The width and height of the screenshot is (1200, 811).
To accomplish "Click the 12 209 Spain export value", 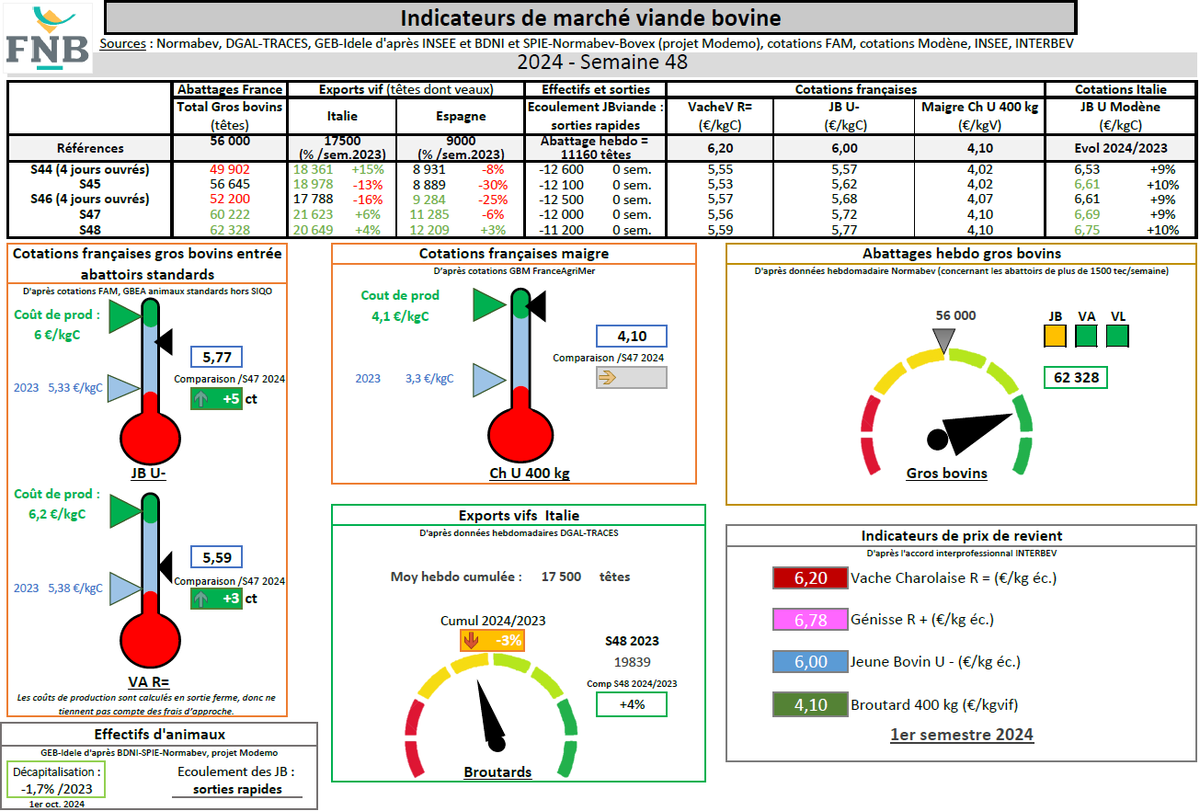I will pyautogui.click(x=432, y=229).
